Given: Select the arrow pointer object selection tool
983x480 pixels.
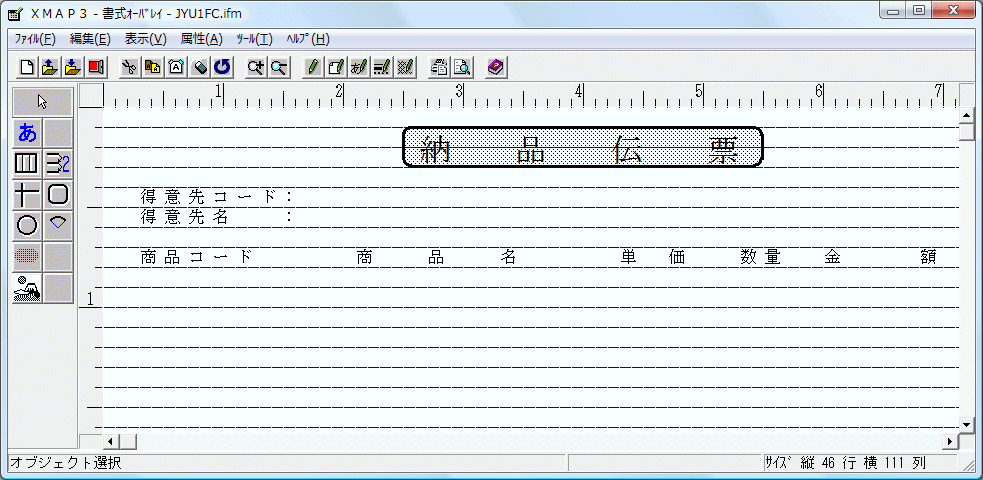Looking at the screenshot, I should (x=43, y=102).
